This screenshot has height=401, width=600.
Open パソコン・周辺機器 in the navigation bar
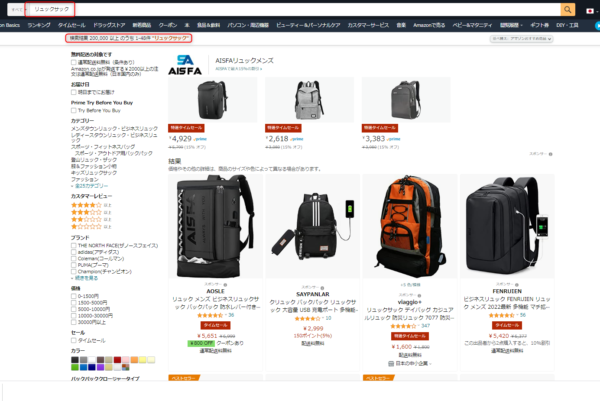(248, 25)
